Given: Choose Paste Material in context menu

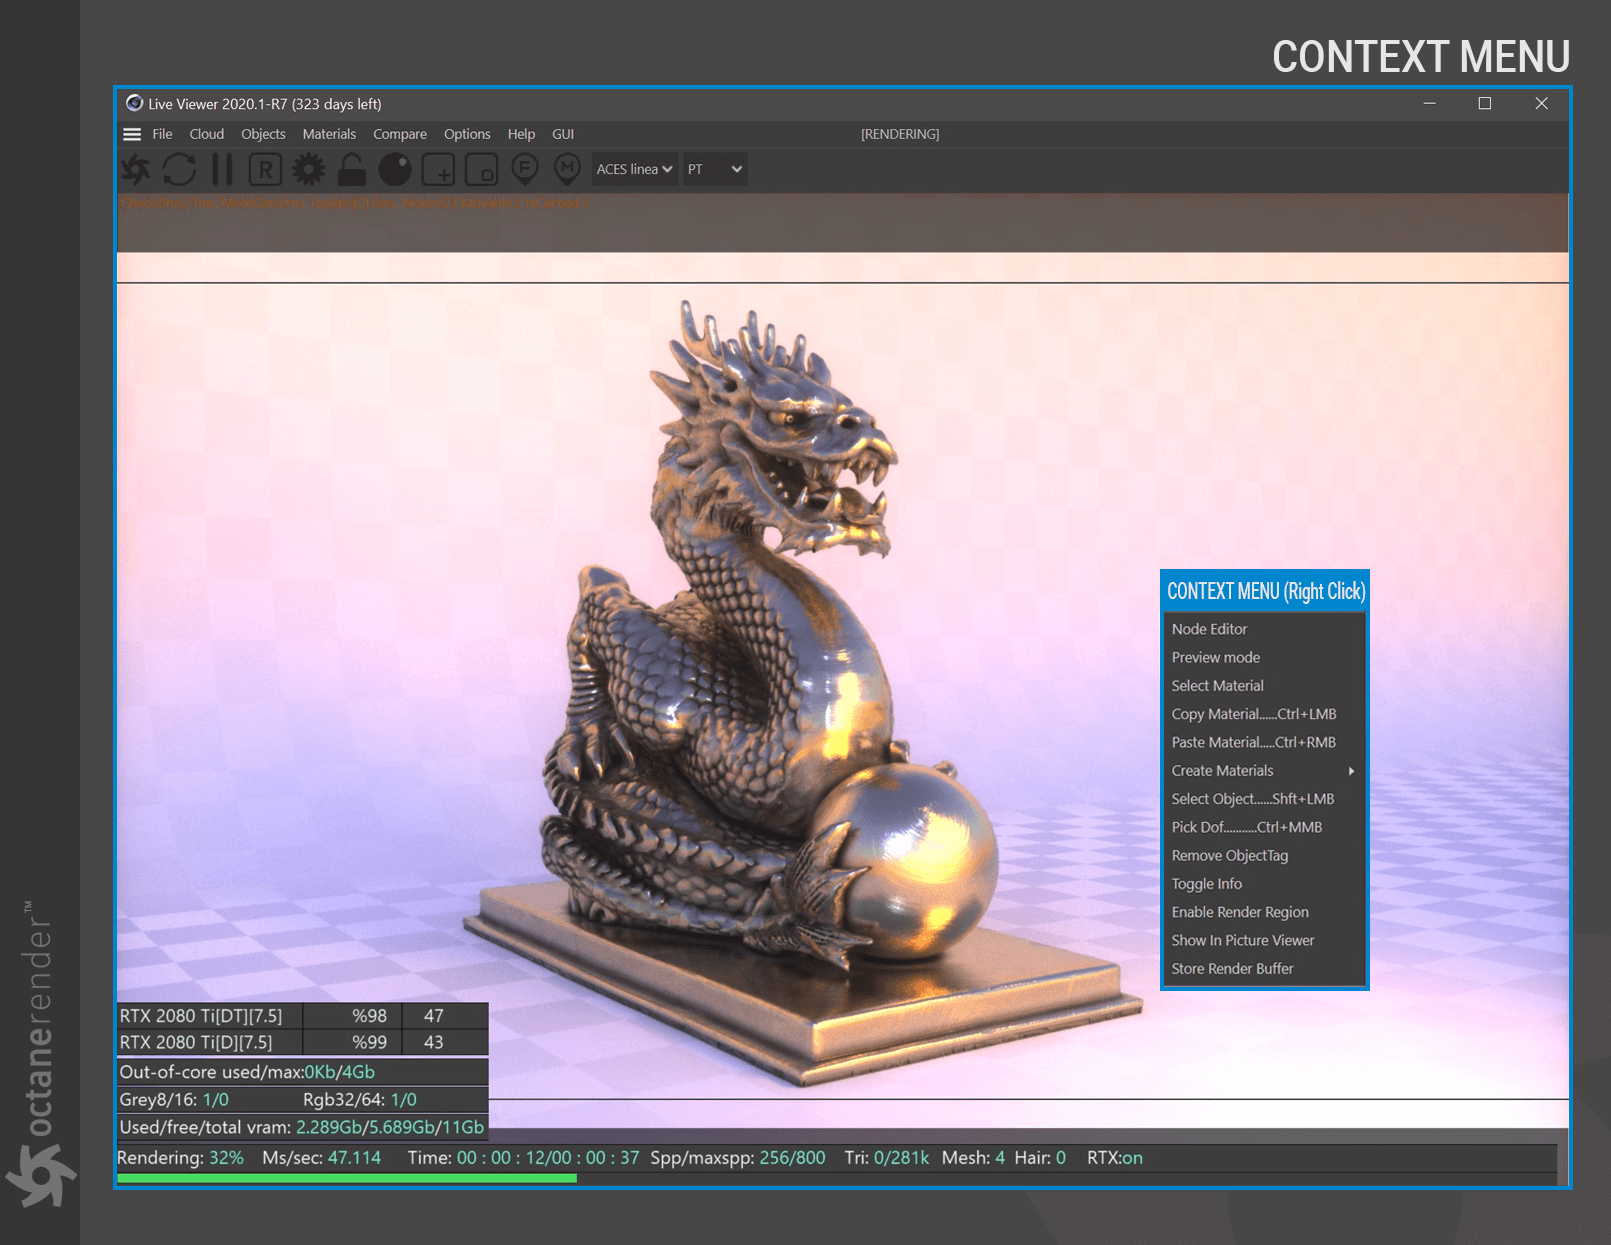Looking at the screenshot, I should tap(1264, 742).
